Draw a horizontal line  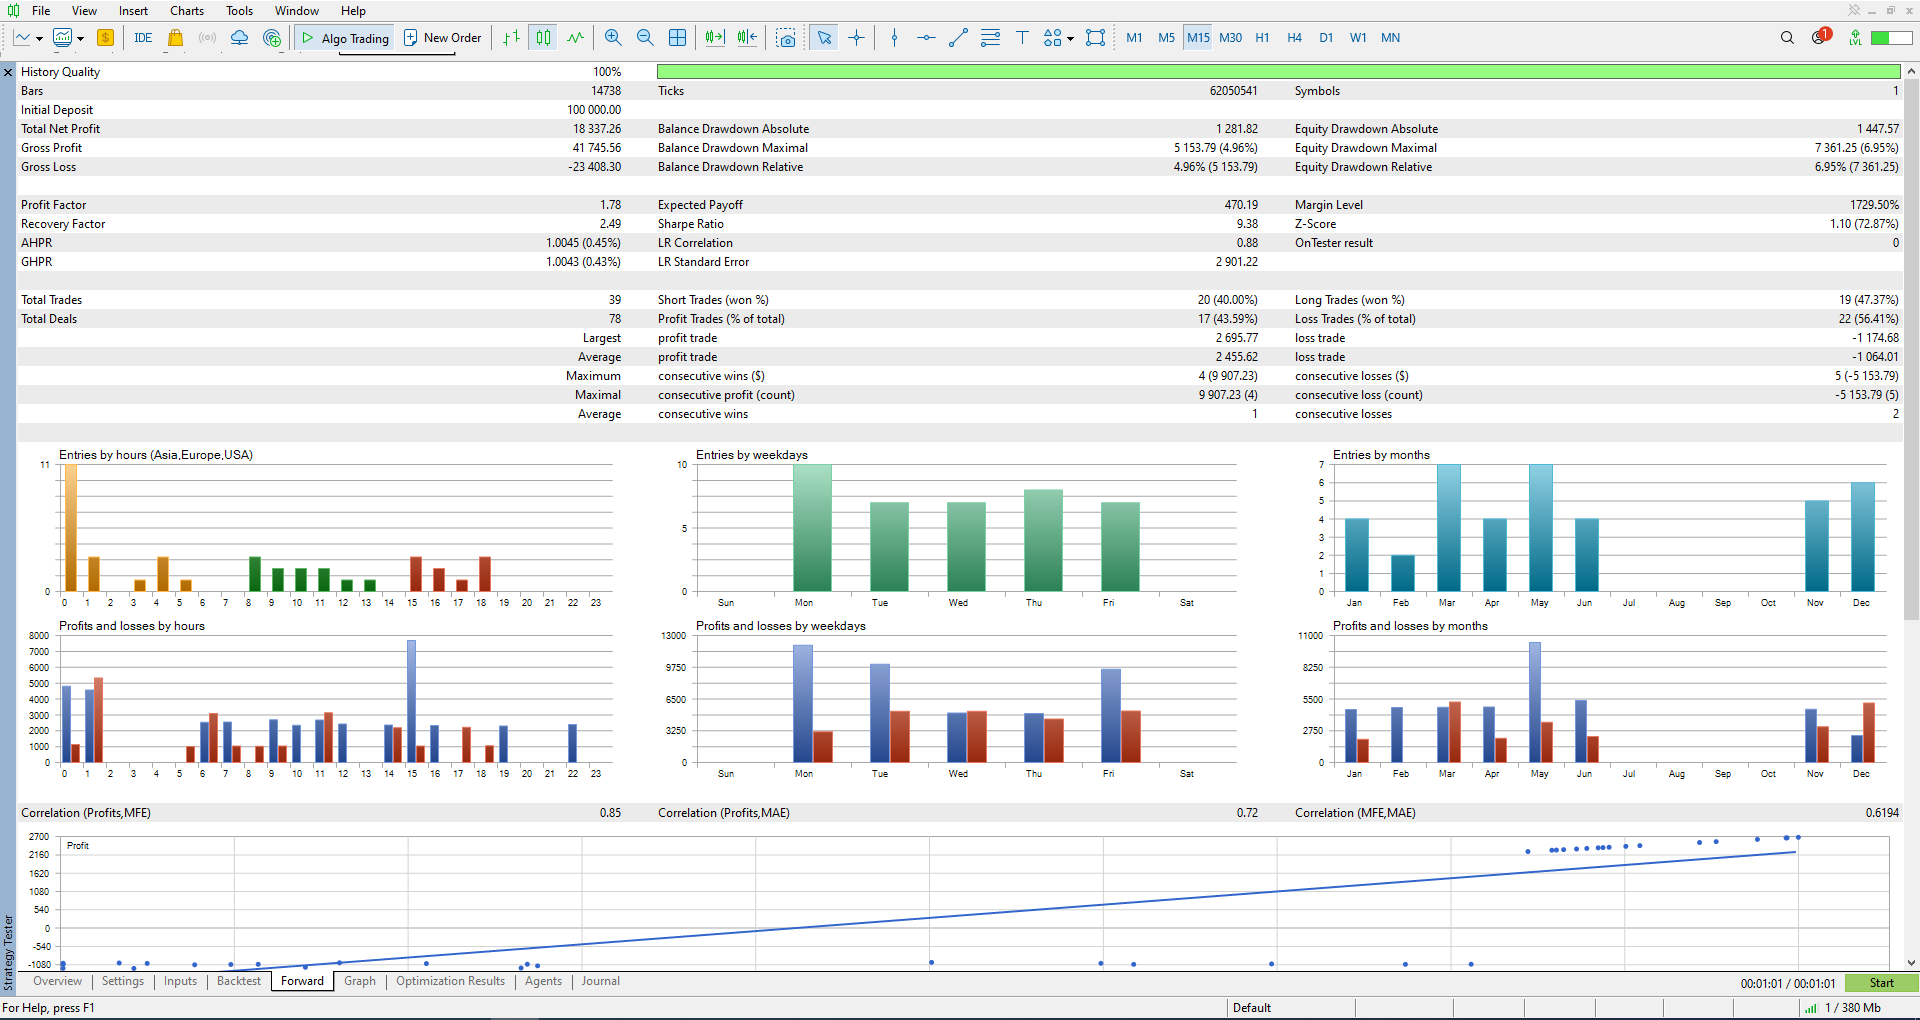point(926,38)
